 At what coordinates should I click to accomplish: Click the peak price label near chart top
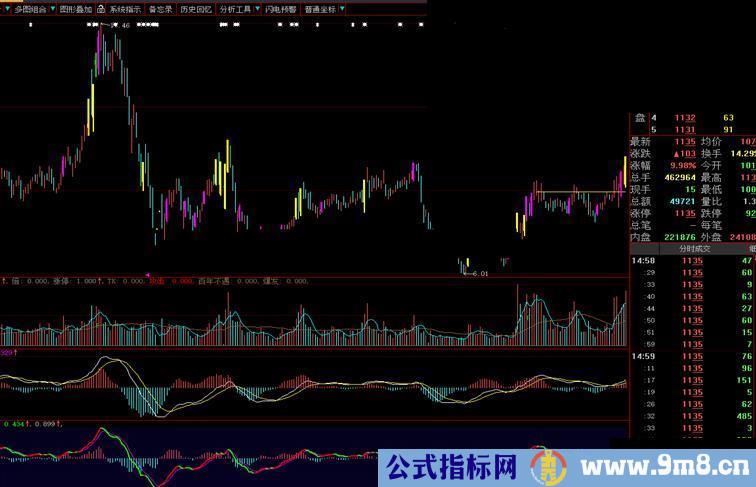[120, 25]
